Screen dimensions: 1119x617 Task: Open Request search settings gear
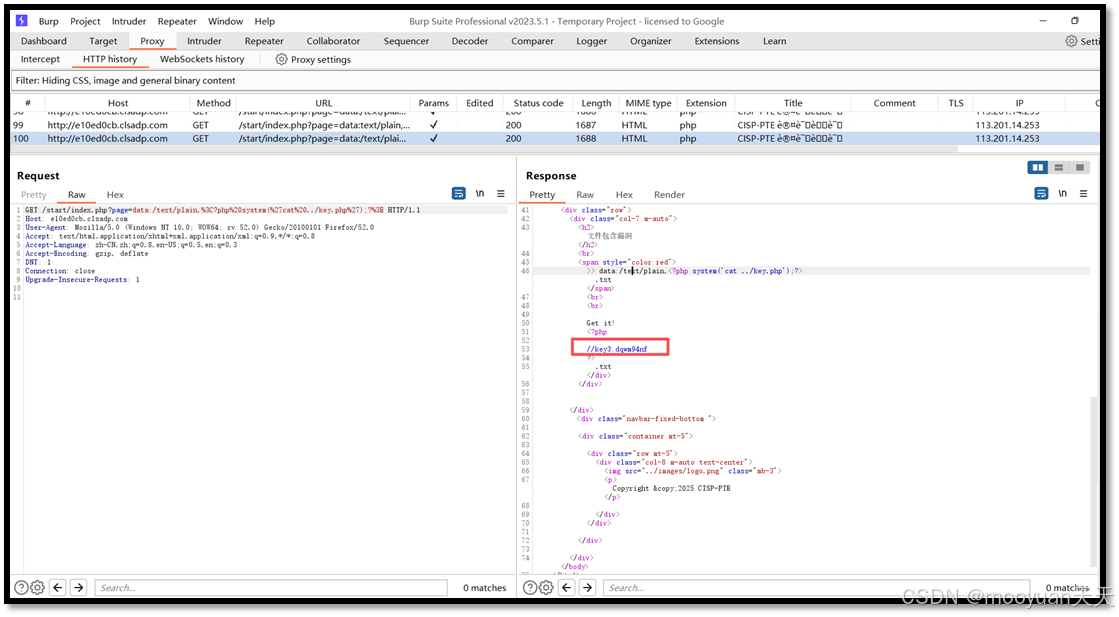pyautogui.click(x=38, y=588)
